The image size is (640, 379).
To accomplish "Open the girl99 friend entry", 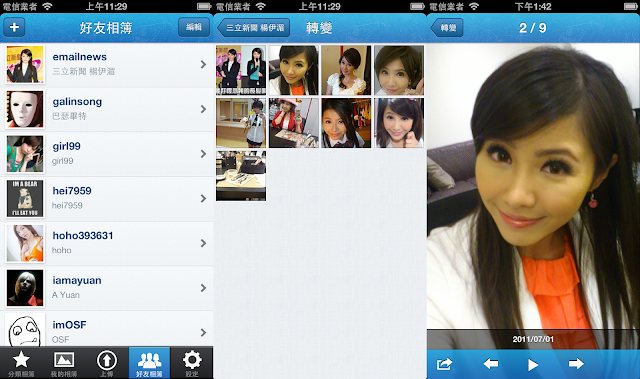I will coord(107,154).
